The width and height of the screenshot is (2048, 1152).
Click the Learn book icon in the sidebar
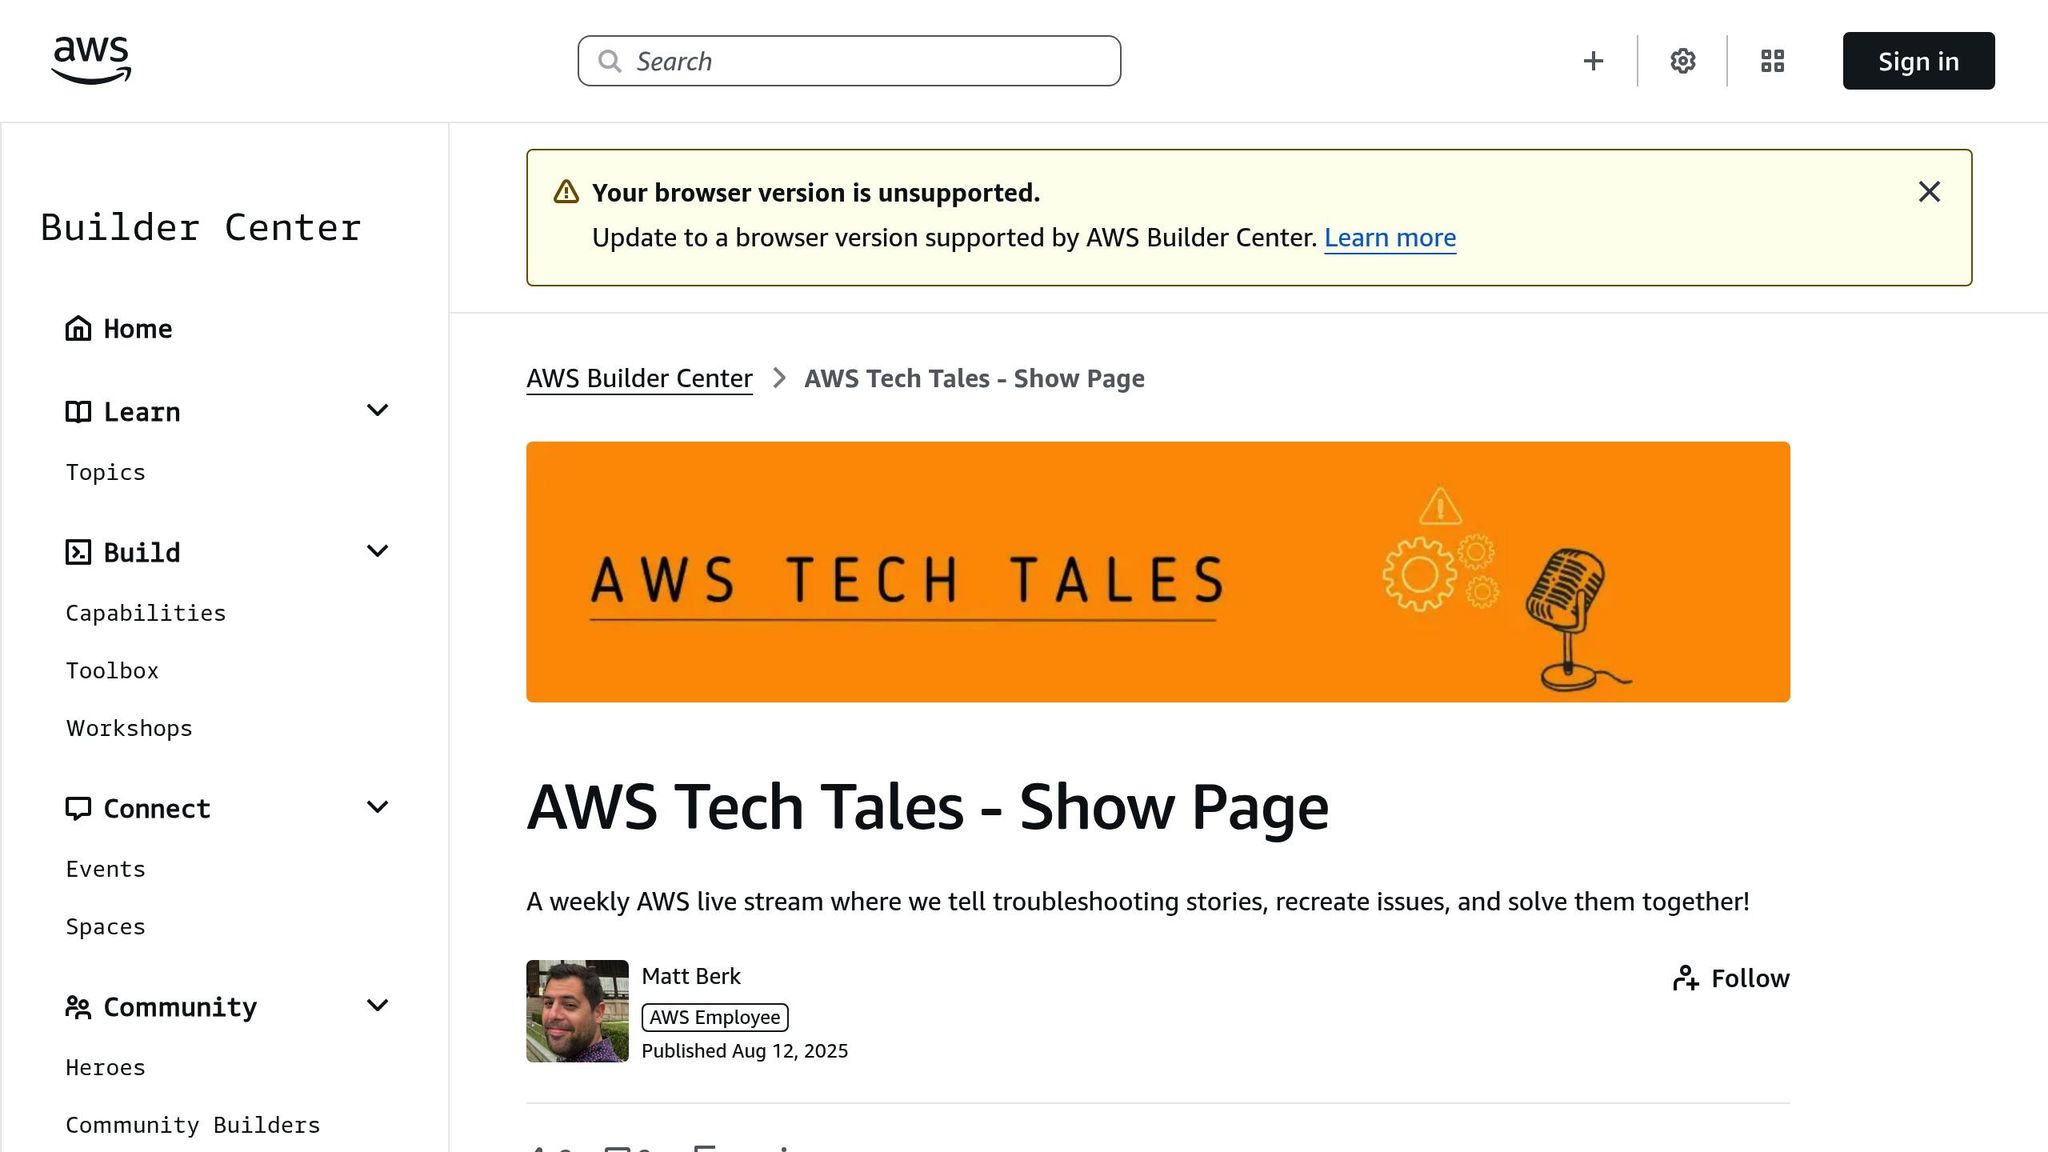(79, 410)
